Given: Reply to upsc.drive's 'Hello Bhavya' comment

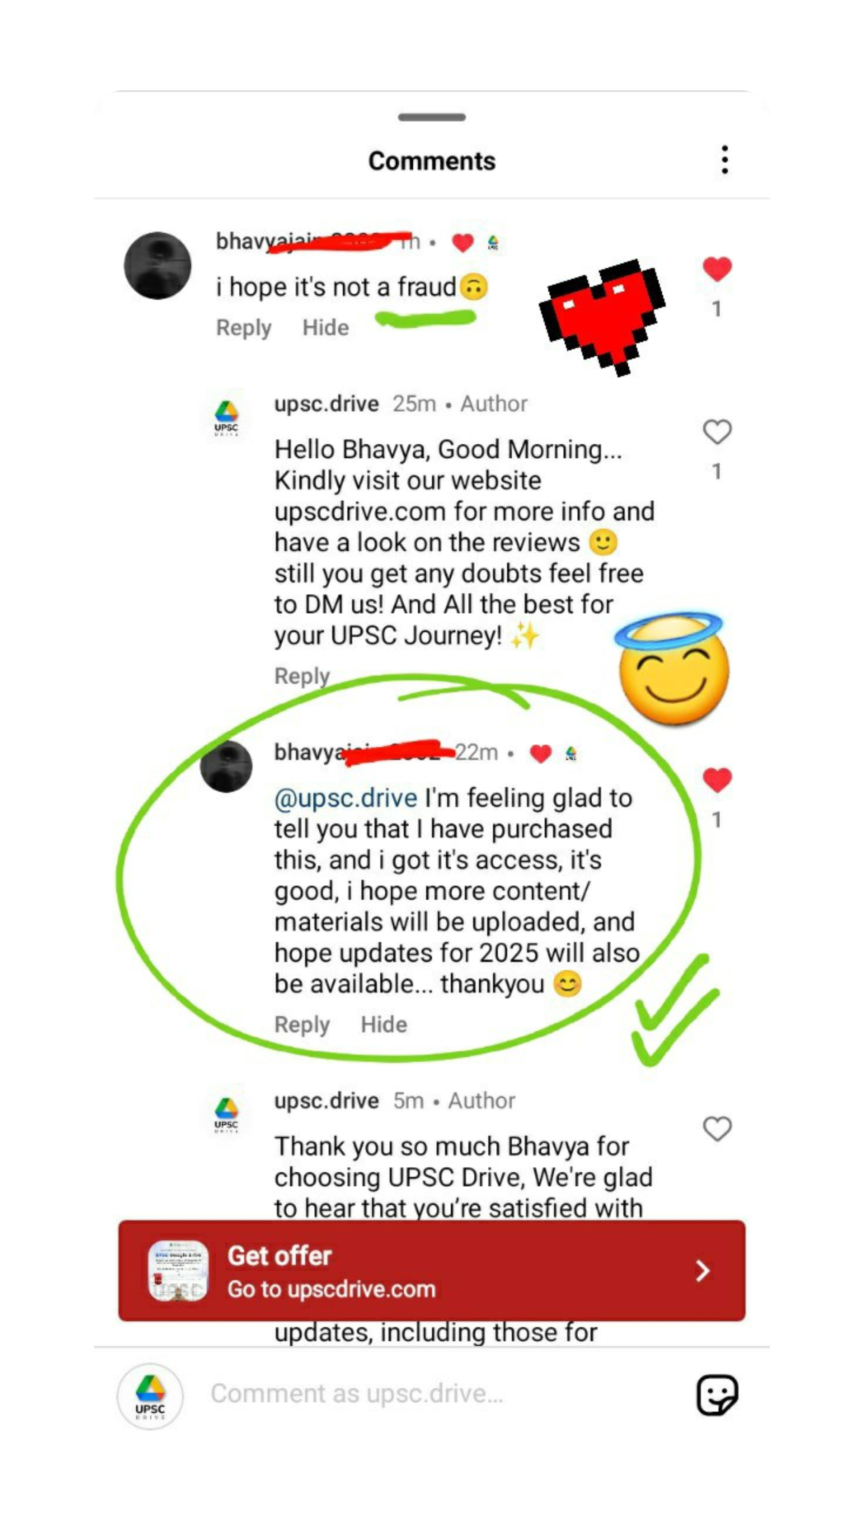Looking at the screenshot, I should tap(302, 676).
